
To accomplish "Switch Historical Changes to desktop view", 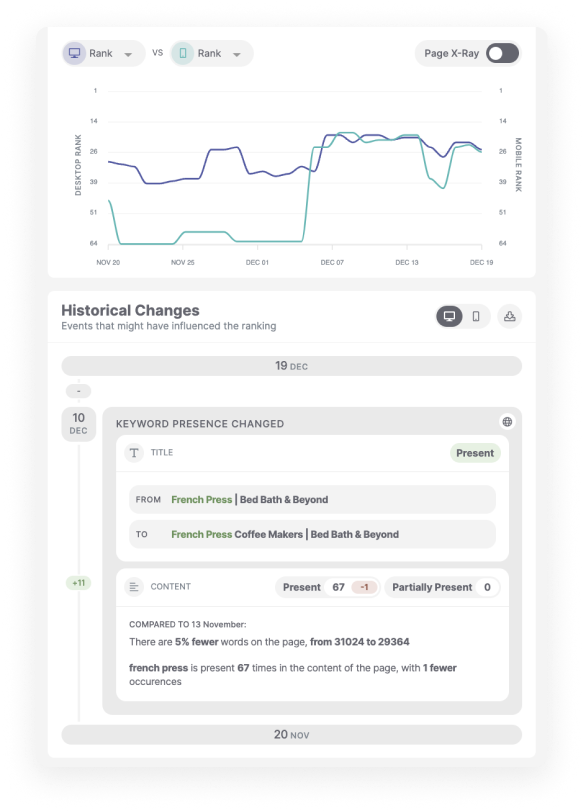I will pos(449,316).
